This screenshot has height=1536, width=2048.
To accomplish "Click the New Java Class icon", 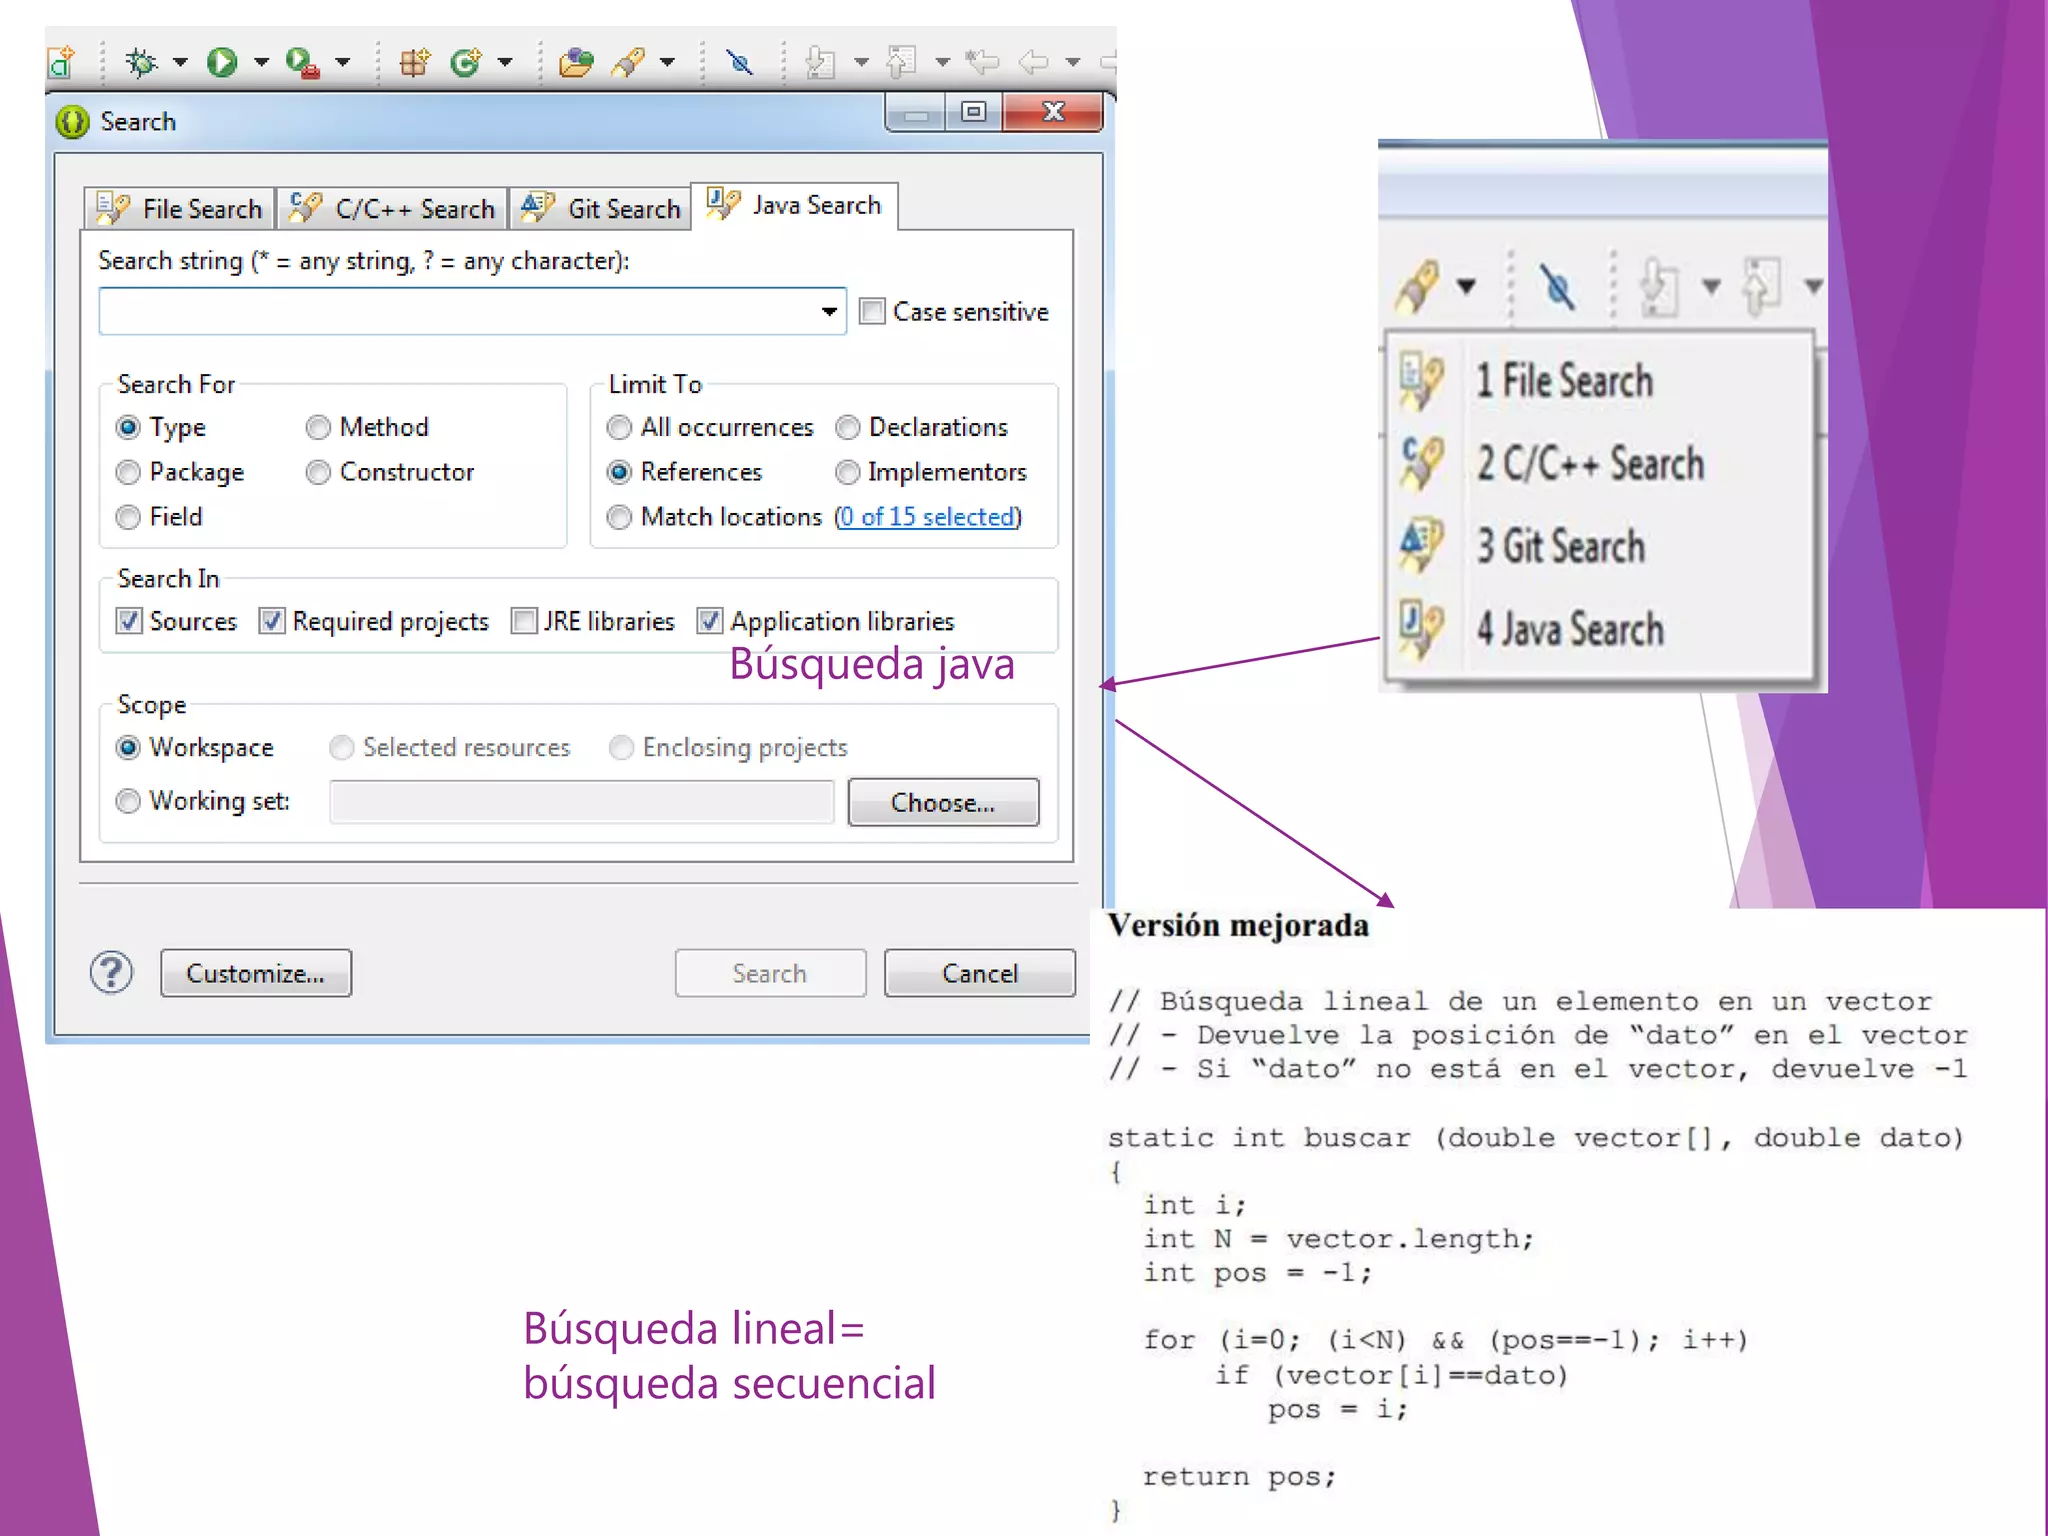I will click(466, 63).
